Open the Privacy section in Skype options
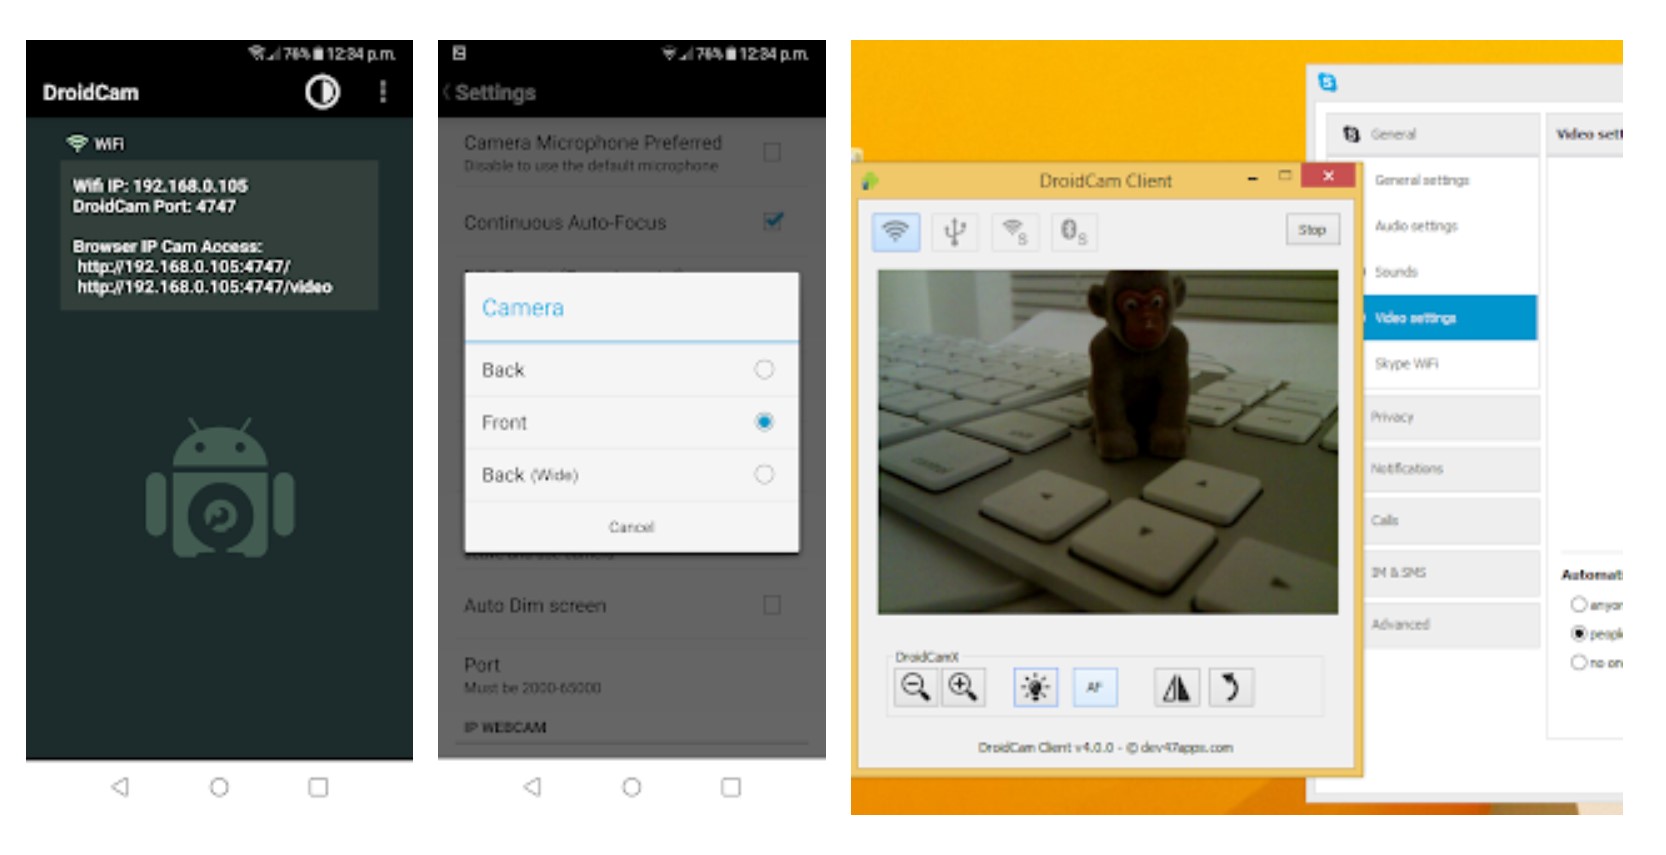 (1452, 417)
